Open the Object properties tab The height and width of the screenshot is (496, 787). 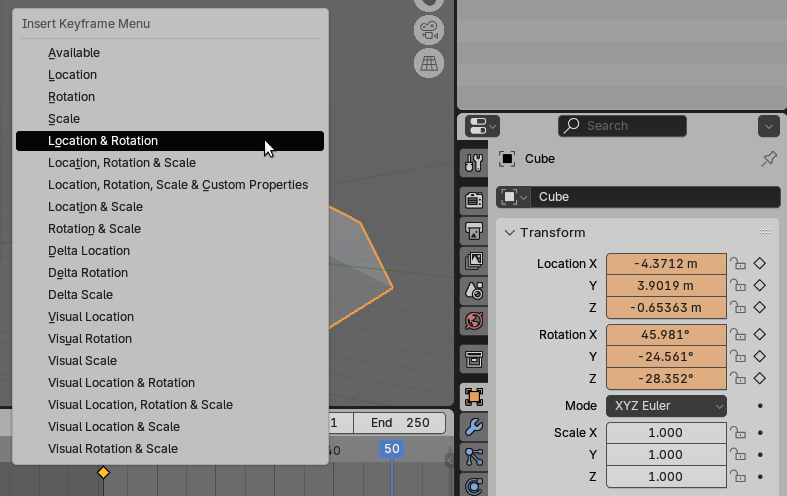point(474,397)
